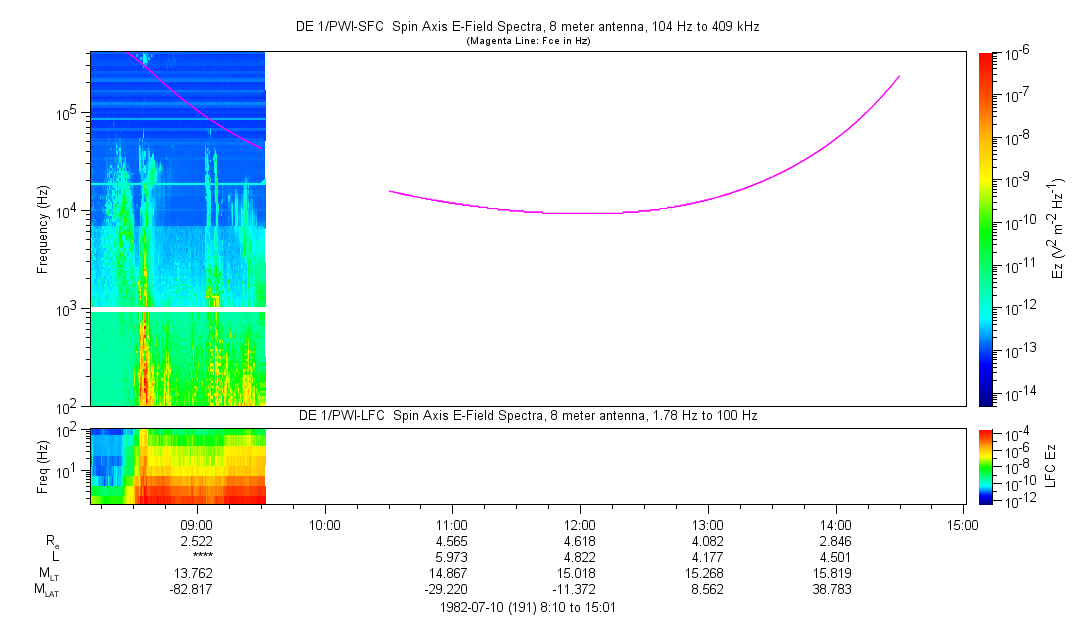Click the magenta Fce curve's lowest point

pyautogui.click(x=585, y=213)
